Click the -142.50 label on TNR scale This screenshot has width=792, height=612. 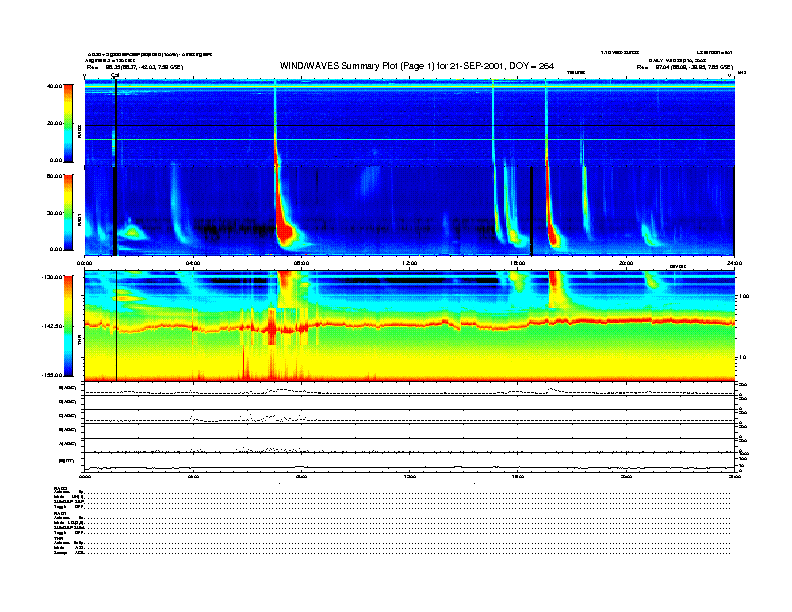tap(52, 326)
